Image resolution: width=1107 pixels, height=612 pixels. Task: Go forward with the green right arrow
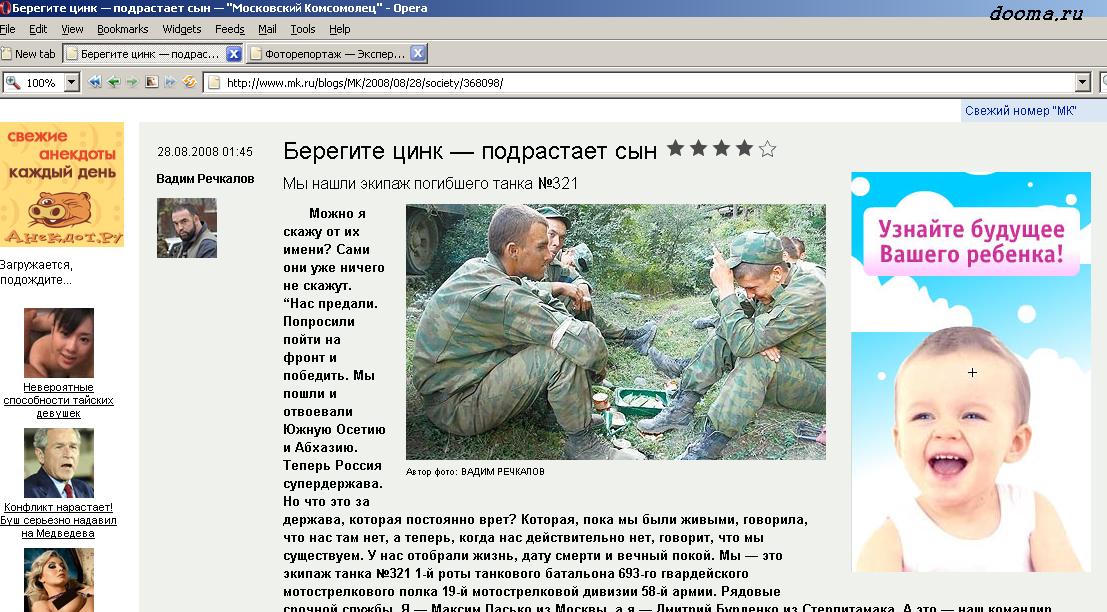pos(132,83)
